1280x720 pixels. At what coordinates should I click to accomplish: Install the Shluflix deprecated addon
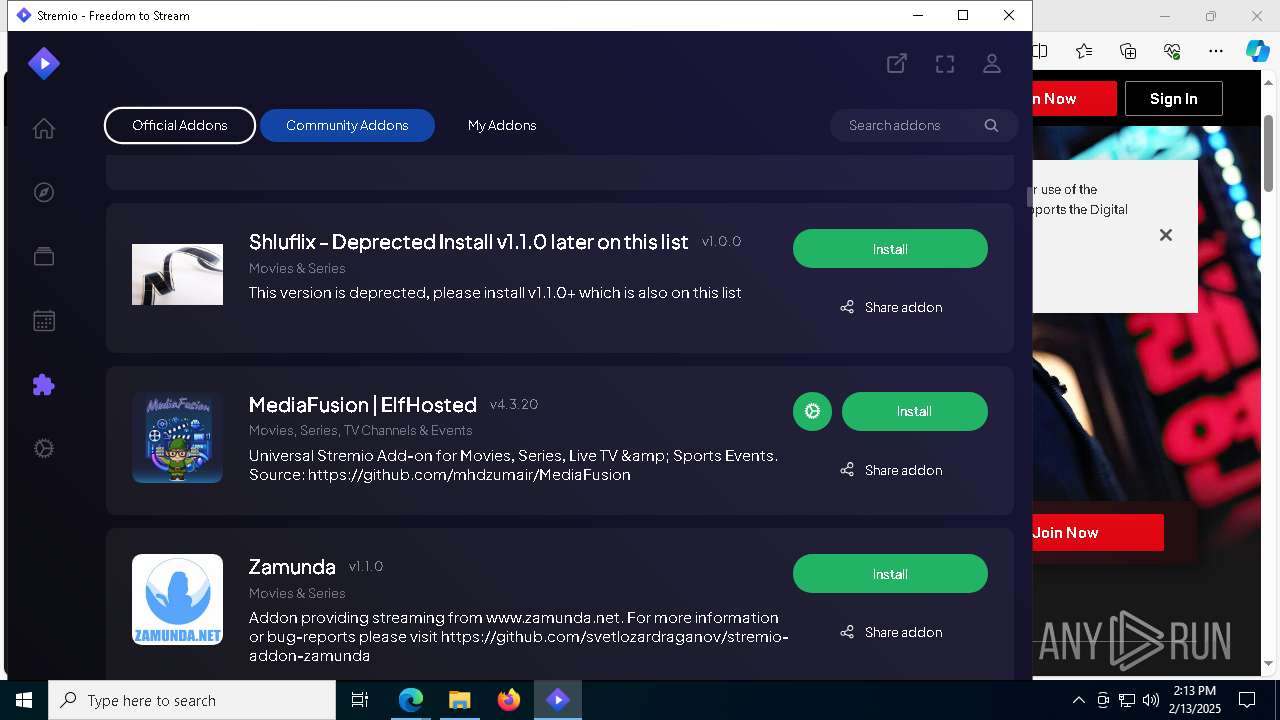pos(890,249)
